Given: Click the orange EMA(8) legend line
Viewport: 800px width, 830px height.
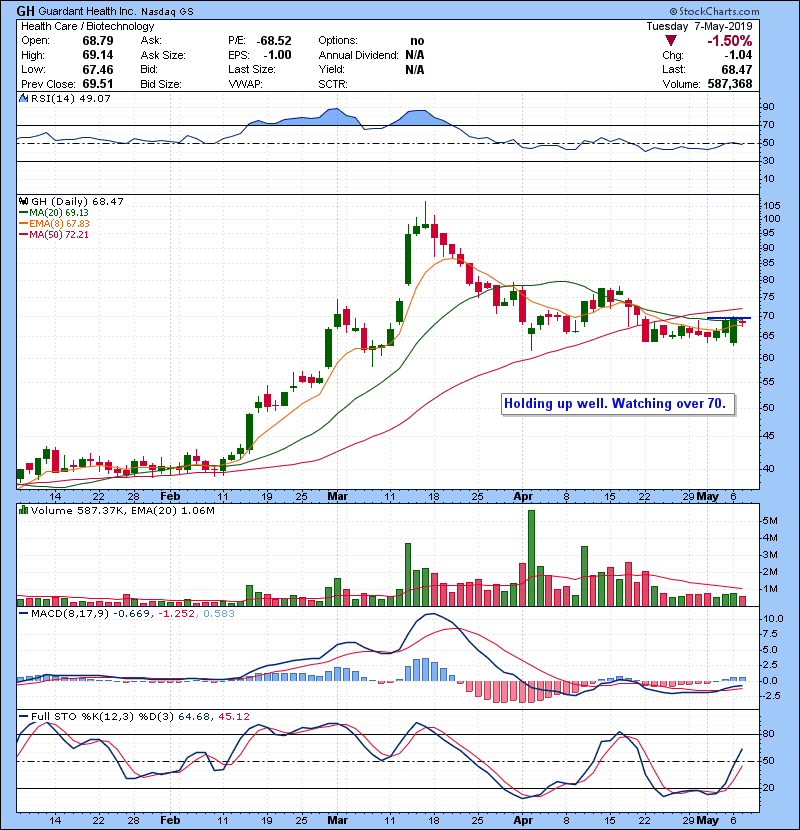Looking at the screenshot, I should [x=24, y=224].
